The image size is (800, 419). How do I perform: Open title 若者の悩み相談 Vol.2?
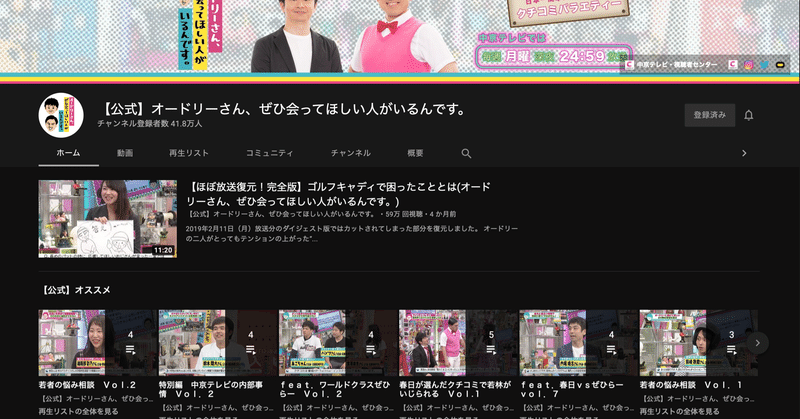(x=88, y=385)
